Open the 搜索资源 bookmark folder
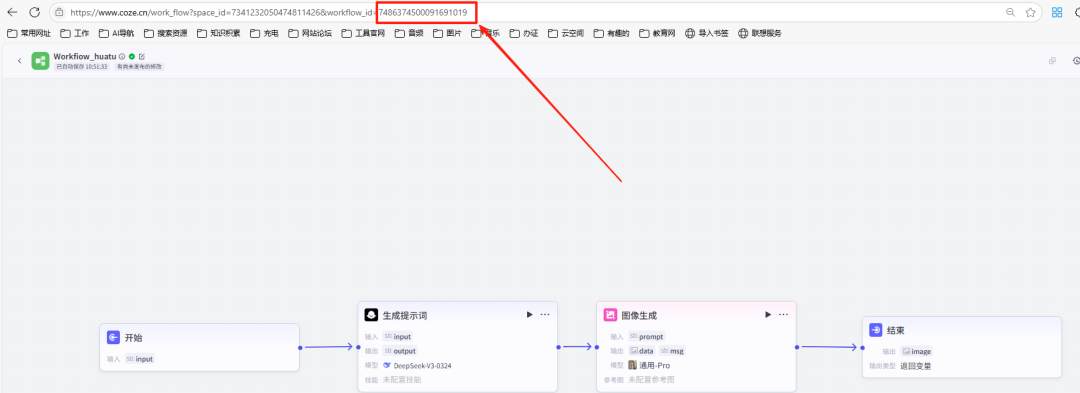Screen dimensions: 1080x393 [x=165, y=33]
